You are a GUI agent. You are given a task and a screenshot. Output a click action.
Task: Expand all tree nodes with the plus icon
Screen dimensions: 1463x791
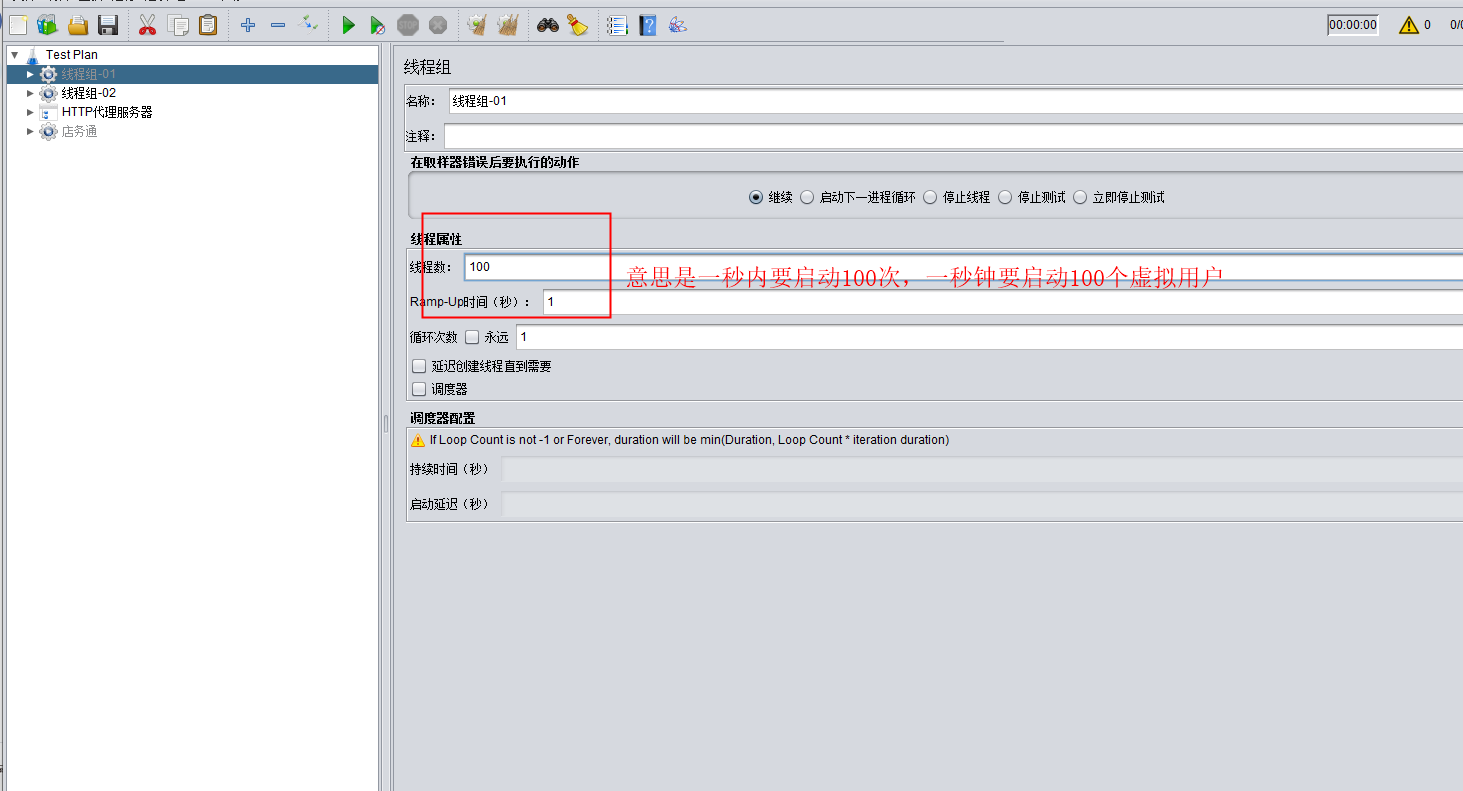coord(248,25)
